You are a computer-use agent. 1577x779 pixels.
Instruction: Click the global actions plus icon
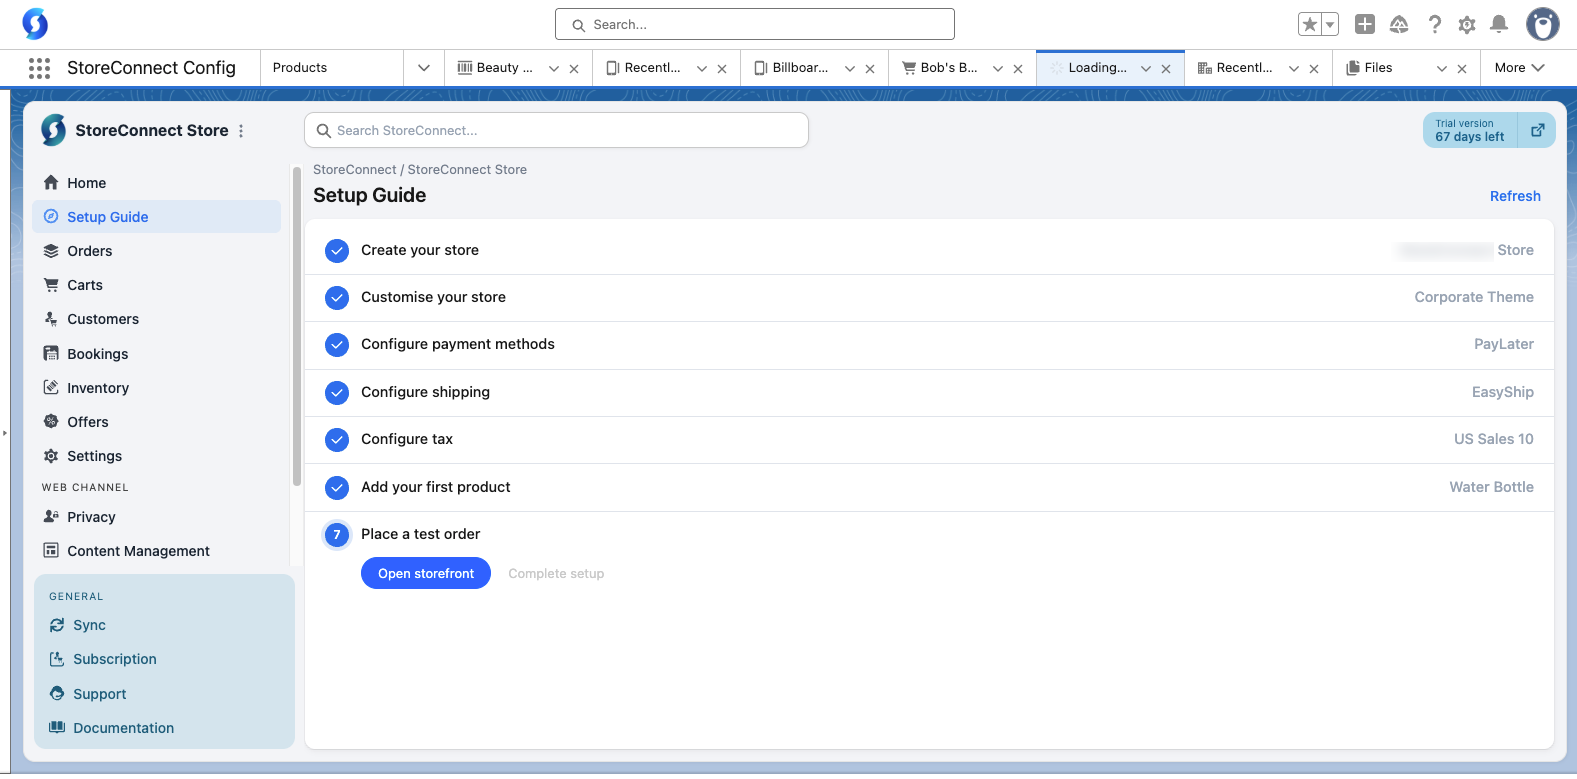(1365, 24)
